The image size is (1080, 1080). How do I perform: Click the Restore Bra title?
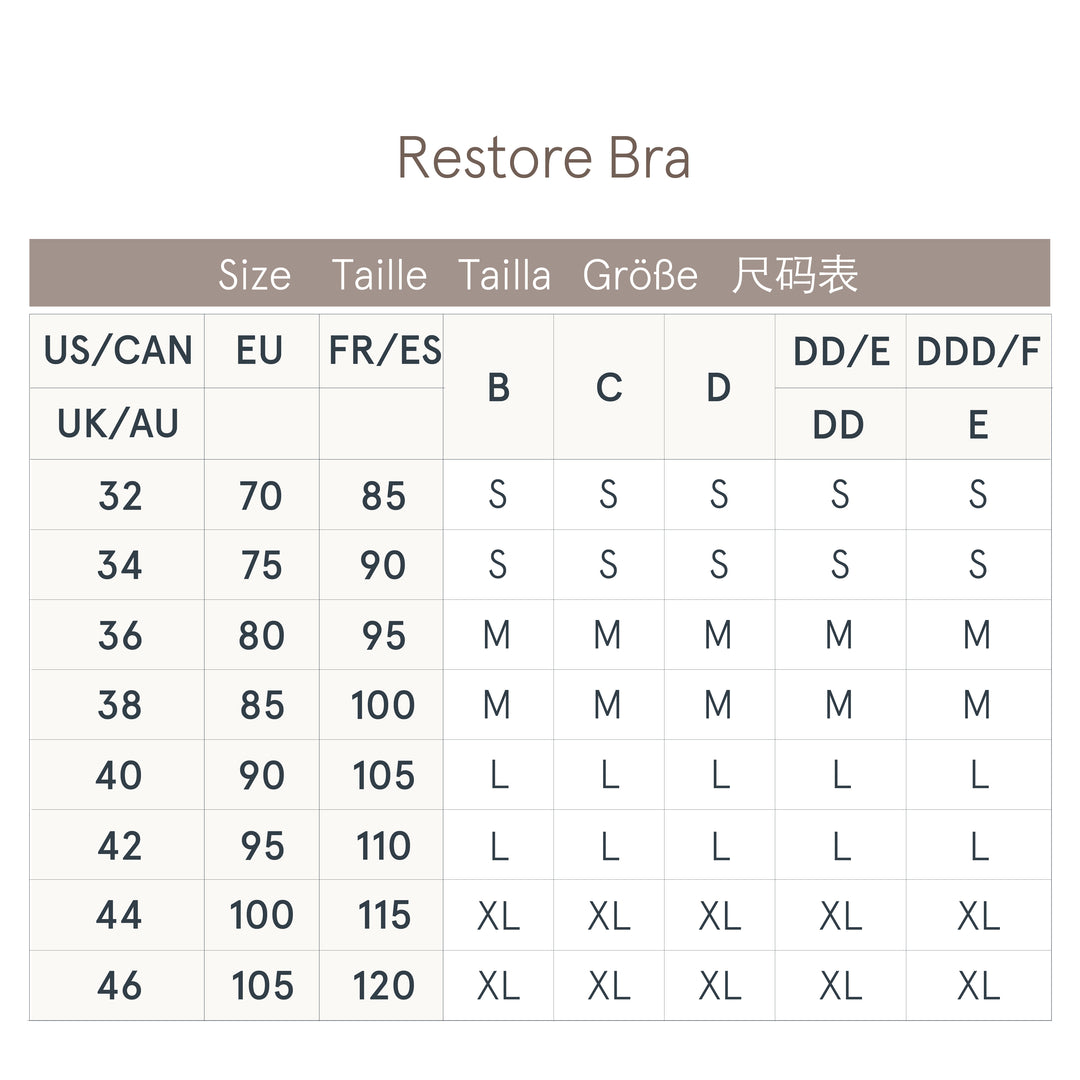[544, 158]
